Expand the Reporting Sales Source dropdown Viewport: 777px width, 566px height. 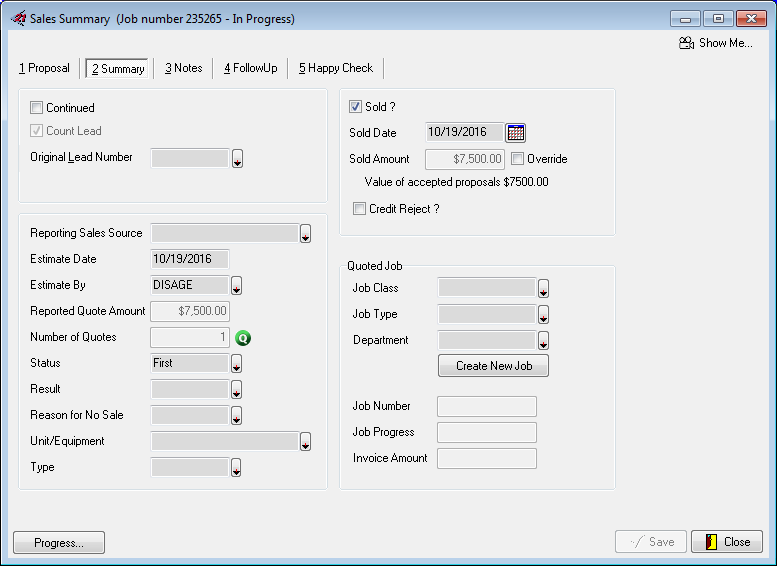(x=305, y=233)
